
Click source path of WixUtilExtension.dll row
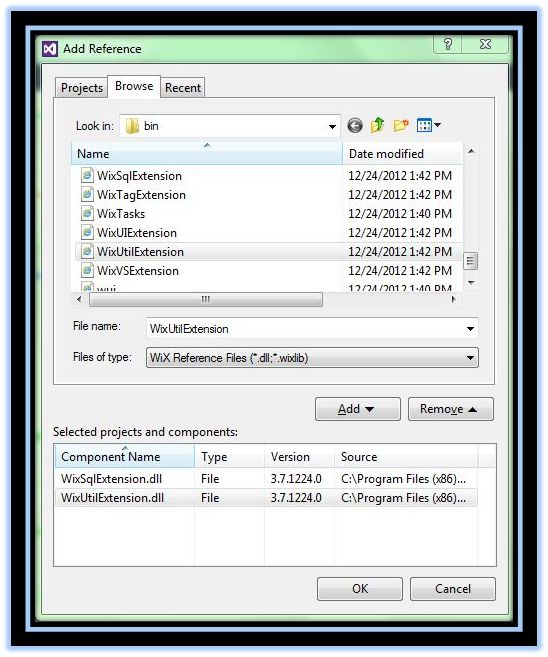click(x=403, y=498)
